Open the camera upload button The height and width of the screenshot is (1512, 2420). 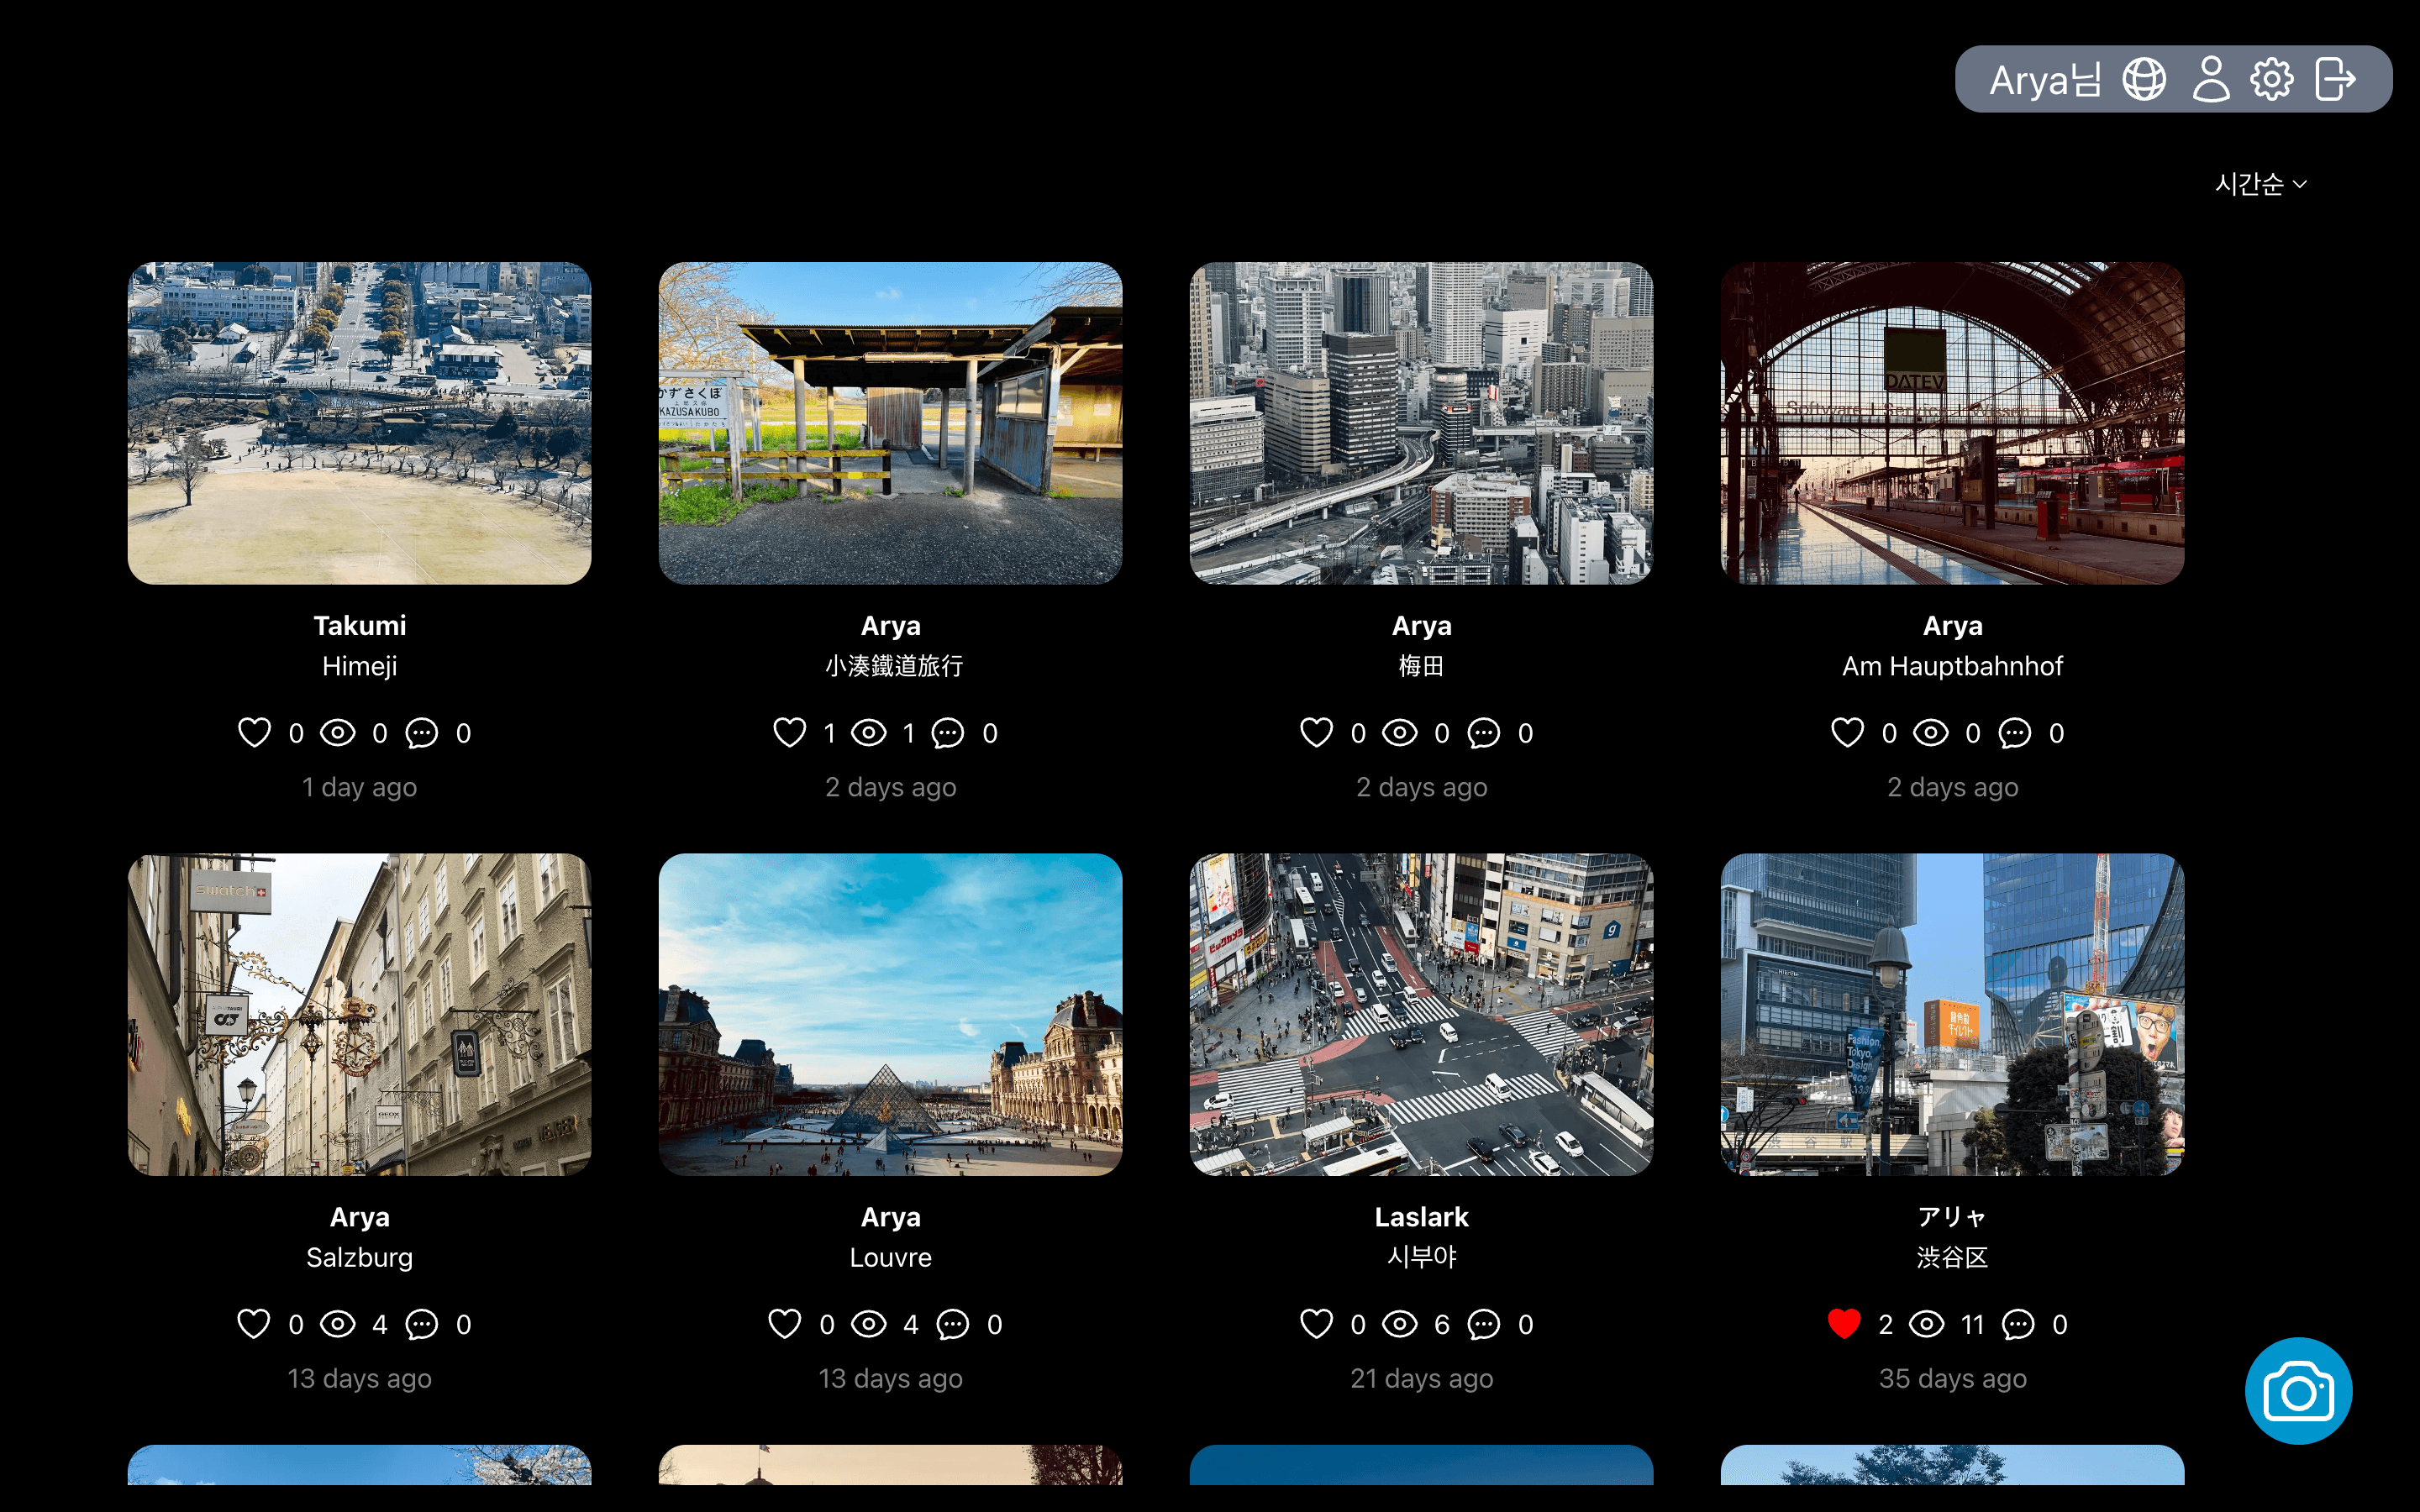[2298, 1391]
